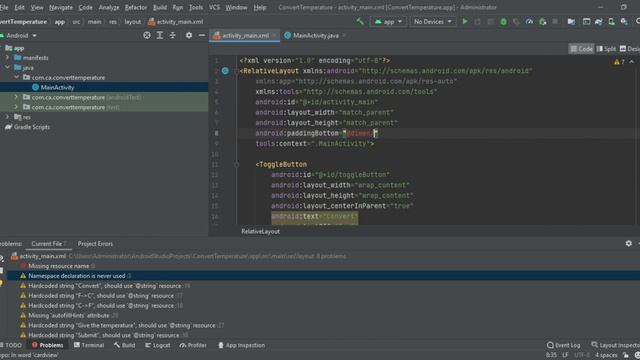
Task: Click the project structure folder icon in toolbar
Action: [x=571, y=22]
